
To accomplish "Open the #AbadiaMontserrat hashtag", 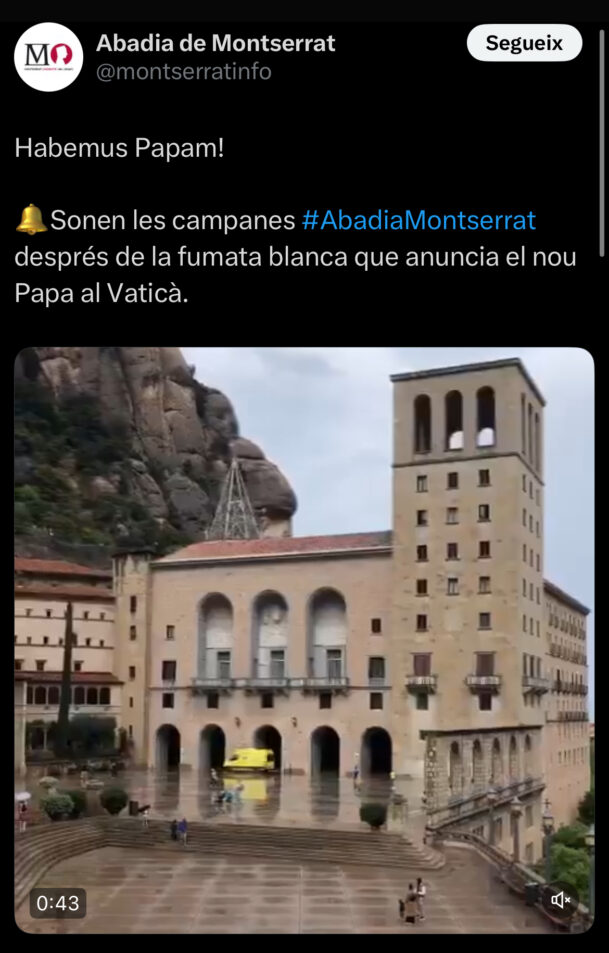I will pyautogui.click(x=419, y=221).
